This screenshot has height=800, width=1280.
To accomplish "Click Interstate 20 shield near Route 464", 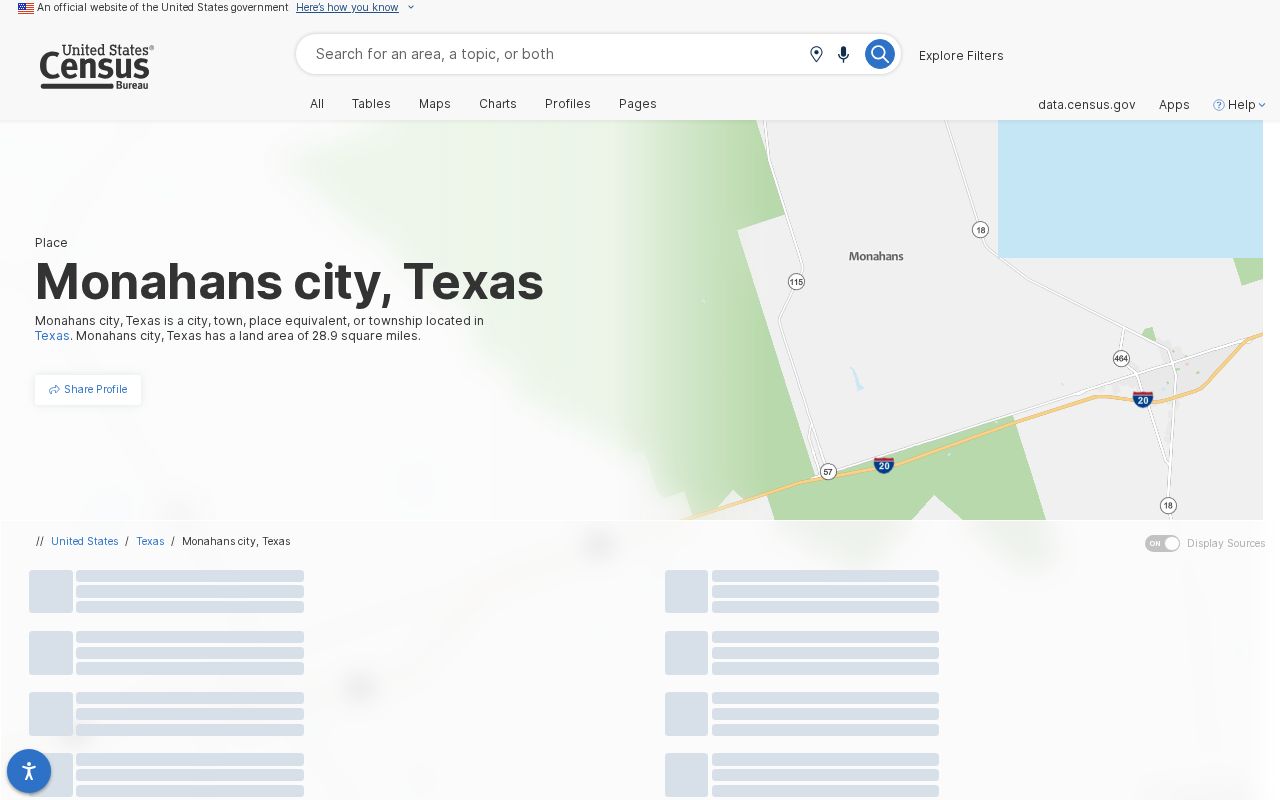I will pyautogui.click(x=1142, y=399).
